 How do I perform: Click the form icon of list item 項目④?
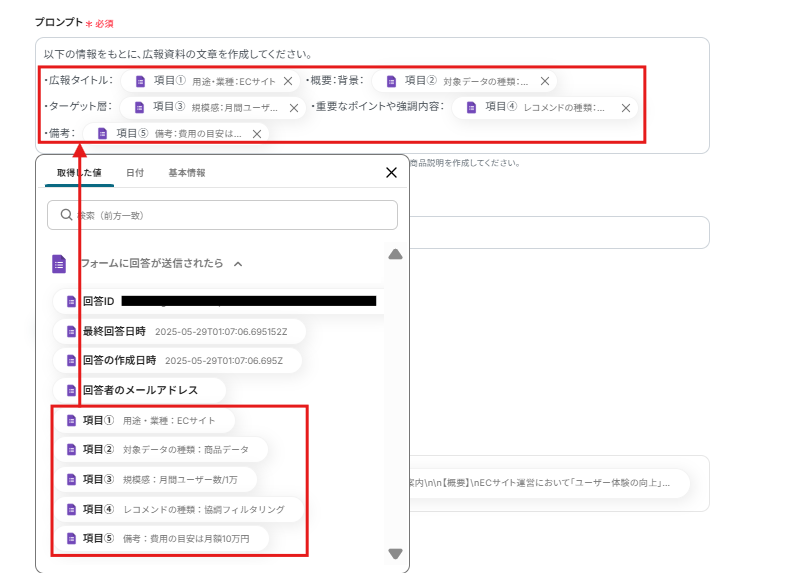click(71, 509)
